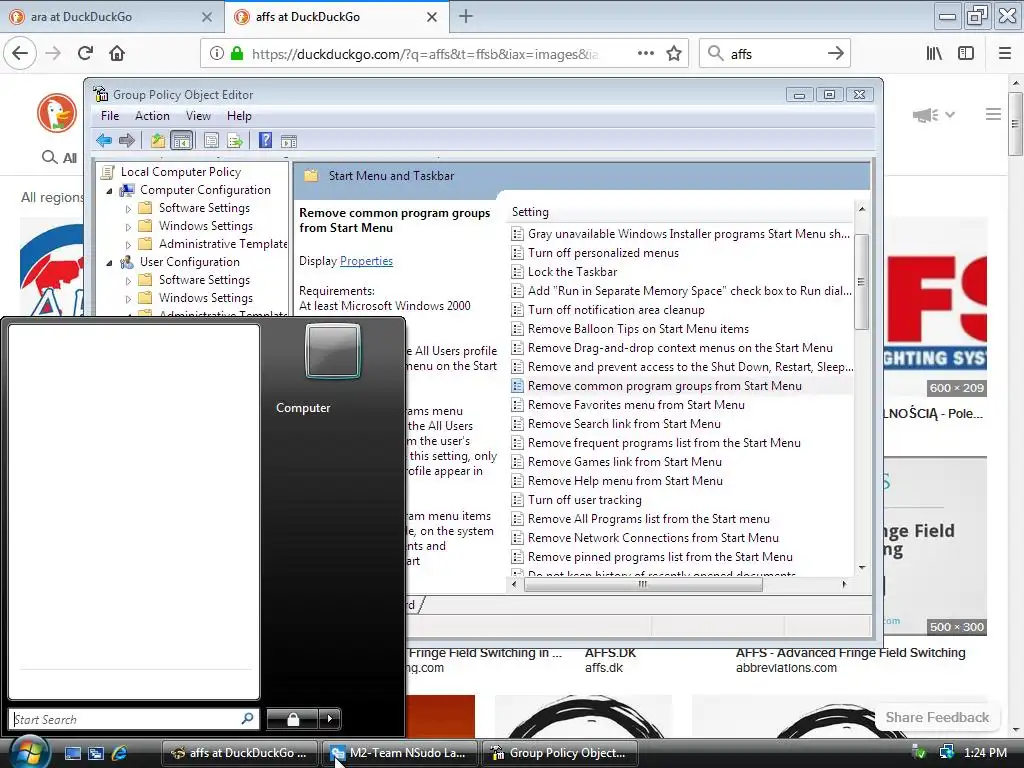Click the Start menu search magnifier icon
The image size is (1024, 768).
[x=248, y=718]
